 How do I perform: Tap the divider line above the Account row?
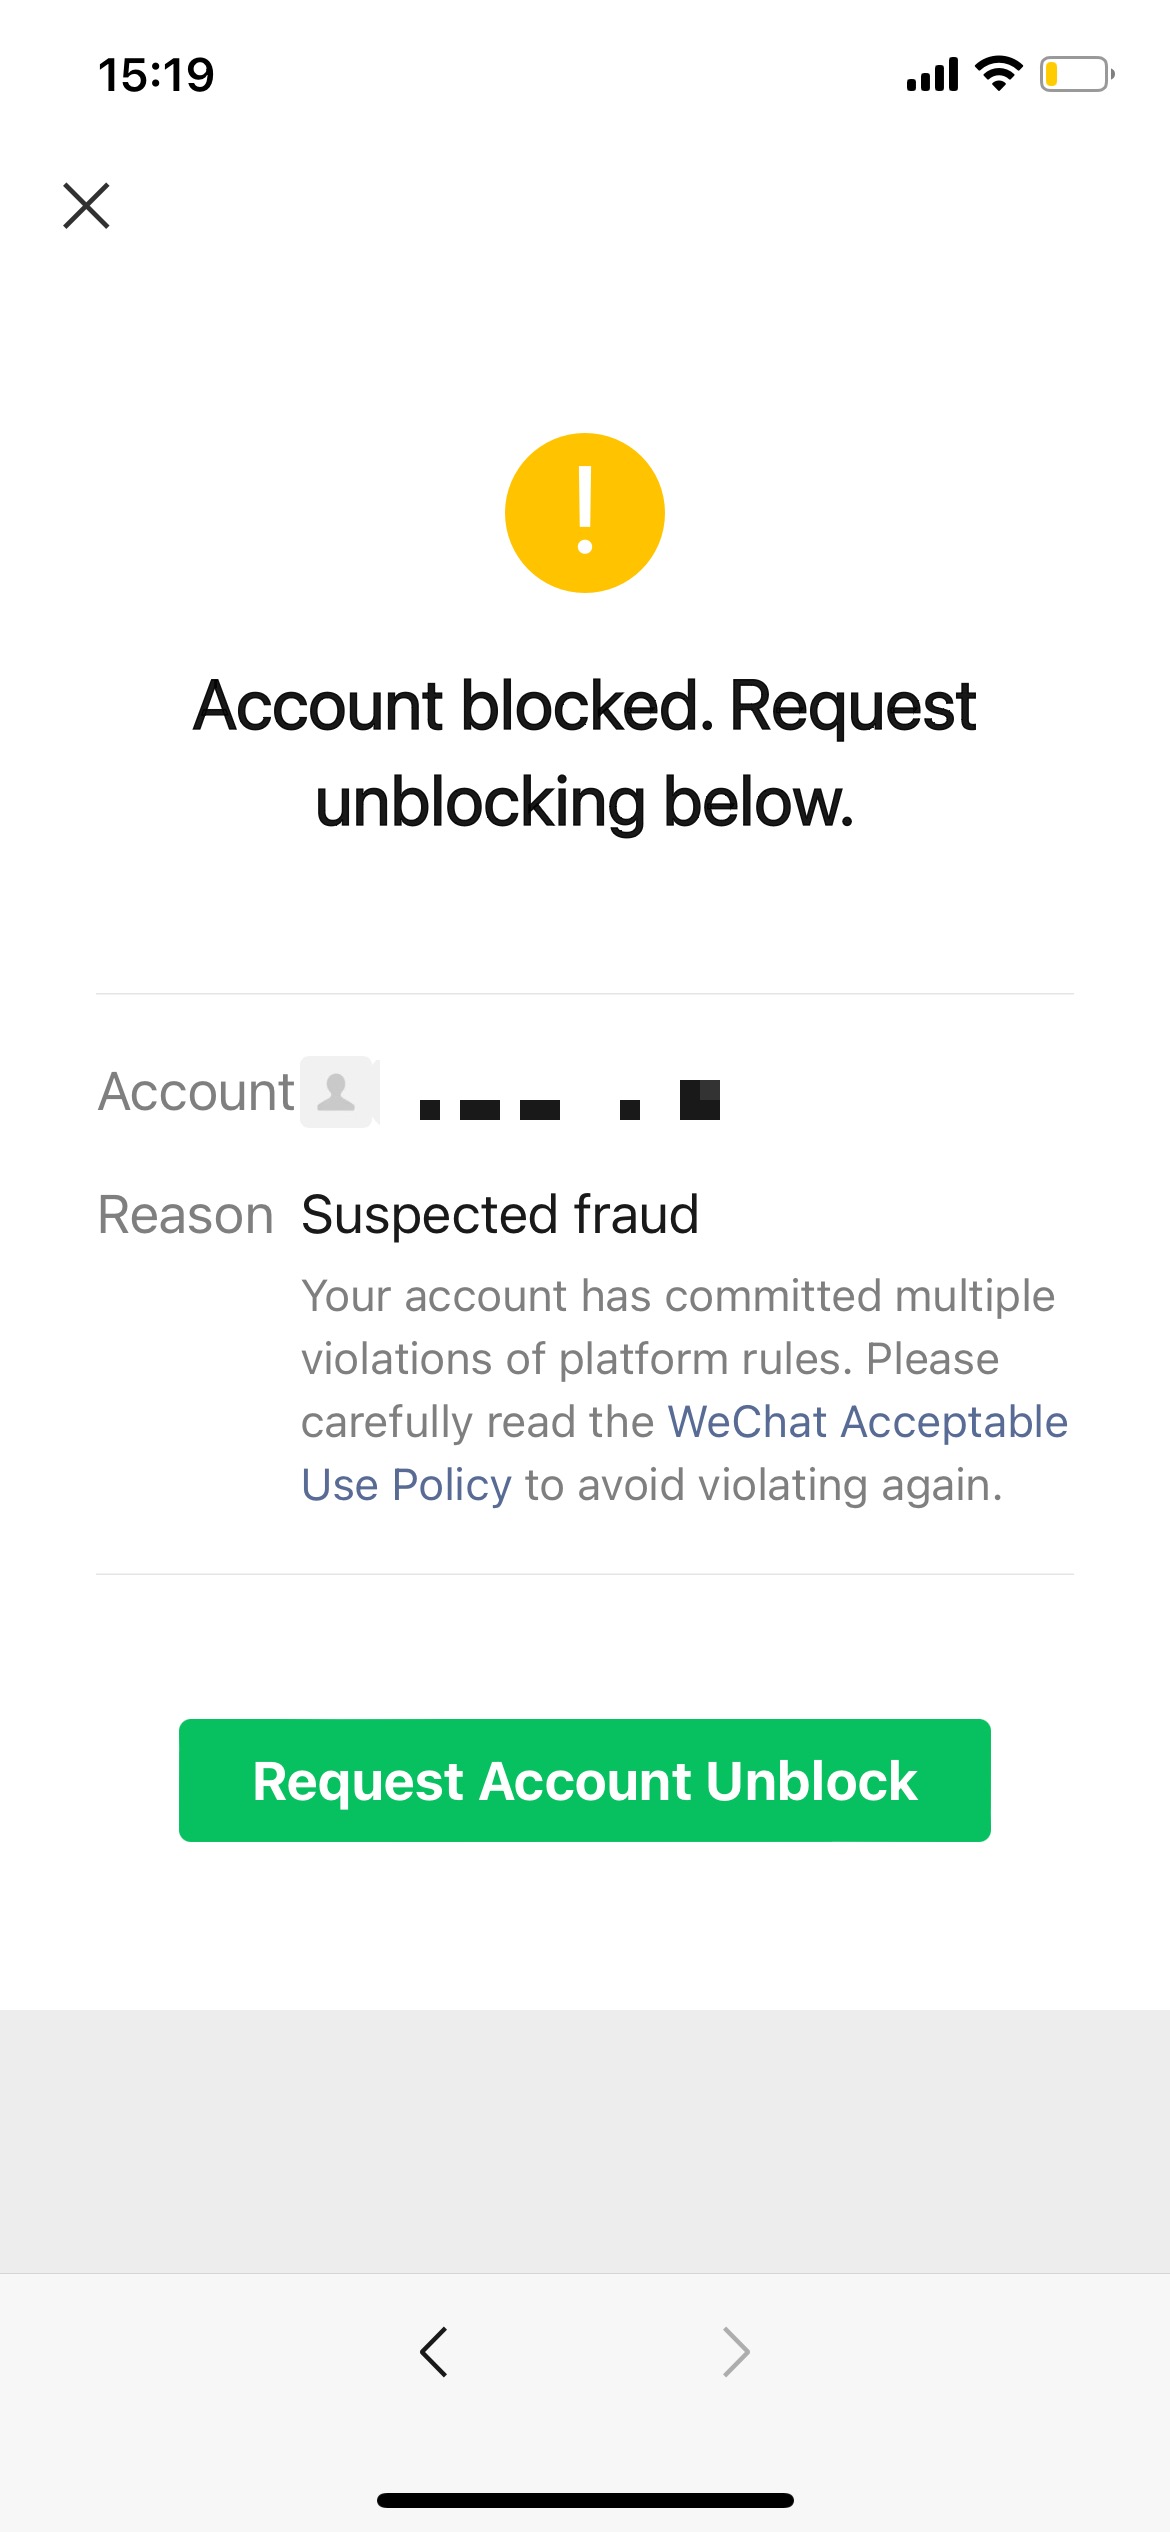click(585, 993)
